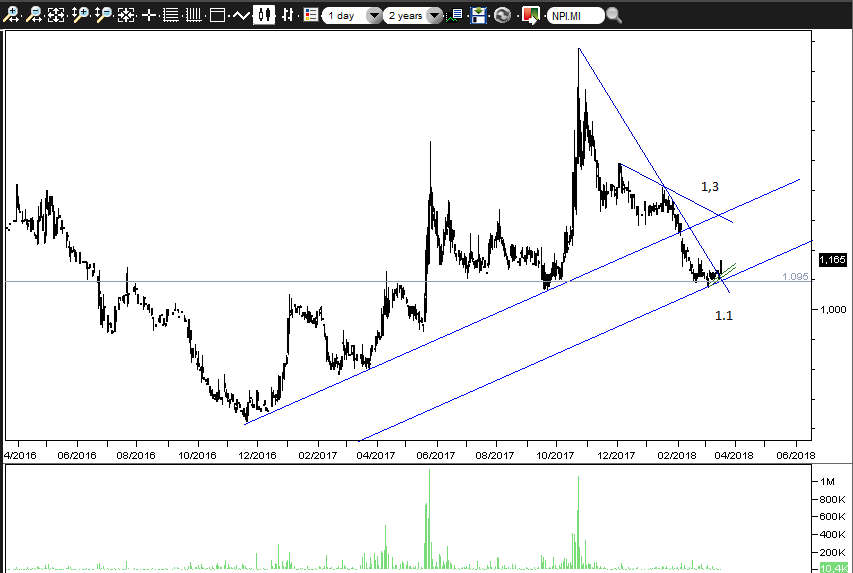This screenshot has width=853, height=573.
Task: Click the 1M volume axis label
Action: coord(827,481)
